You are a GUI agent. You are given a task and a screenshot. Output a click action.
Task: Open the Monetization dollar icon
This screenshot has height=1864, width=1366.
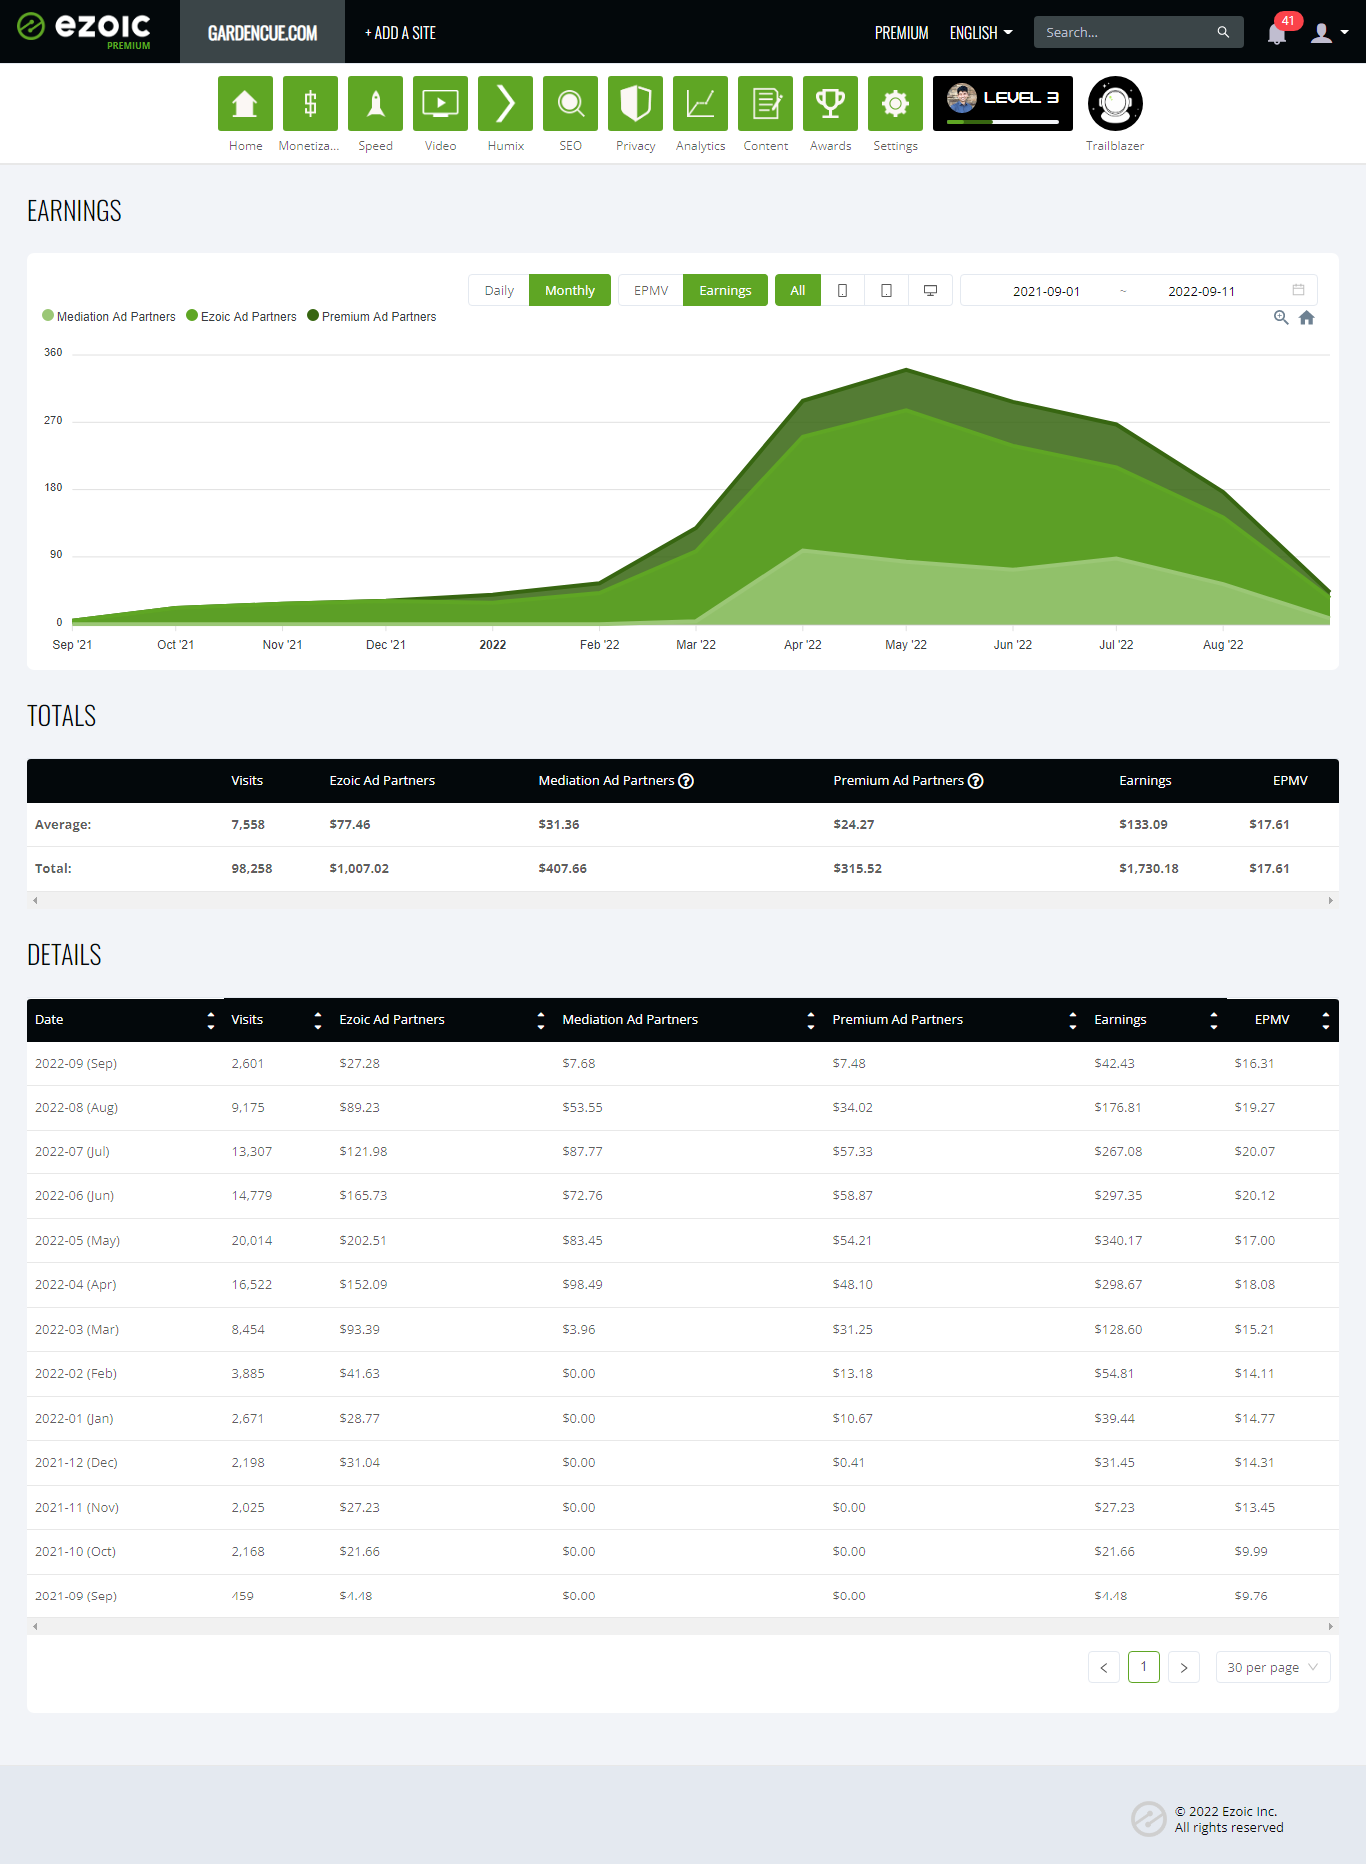pos(310,103)
